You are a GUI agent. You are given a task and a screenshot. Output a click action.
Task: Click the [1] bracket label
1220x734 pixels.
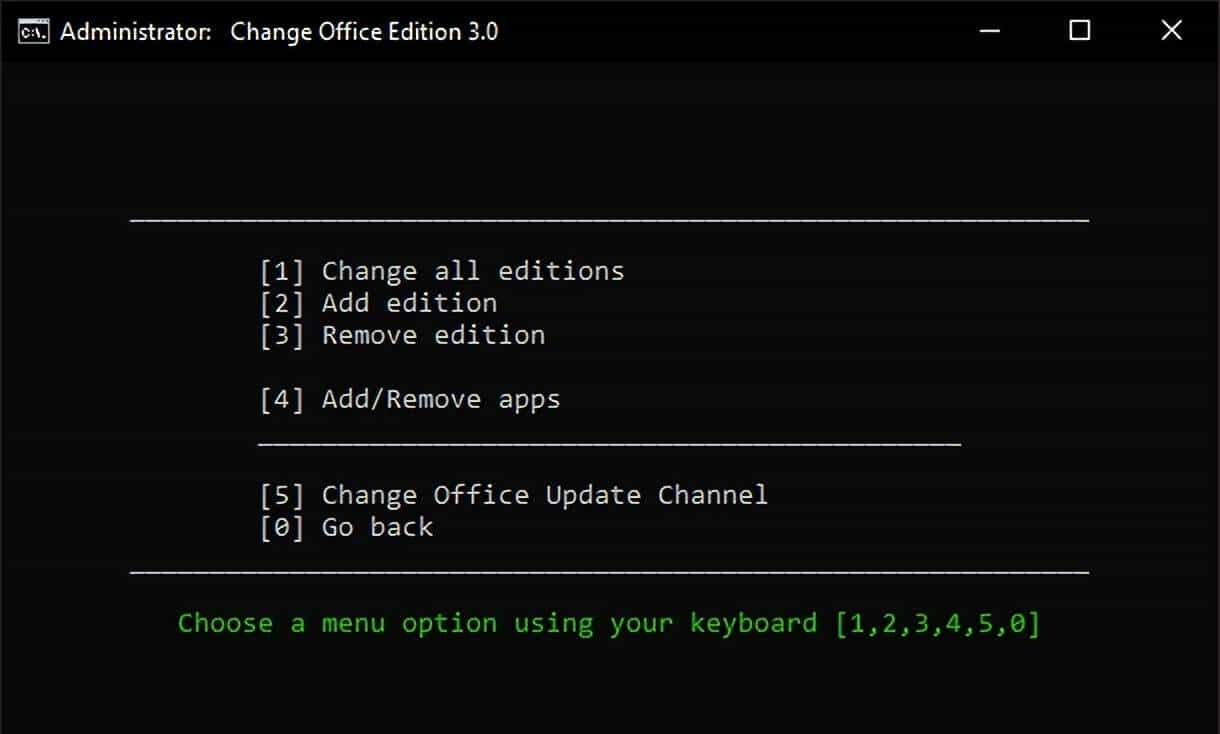[283, 270]
